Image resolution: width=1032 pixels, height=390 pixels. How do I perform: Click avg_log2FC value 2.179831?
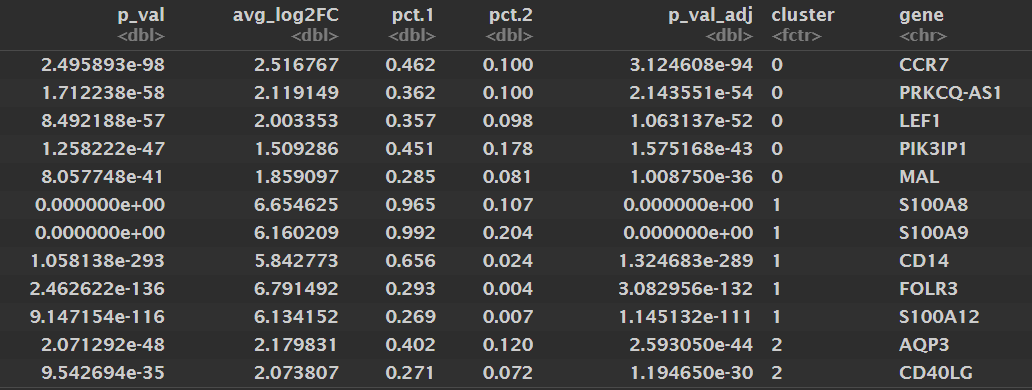click(296, 345)
